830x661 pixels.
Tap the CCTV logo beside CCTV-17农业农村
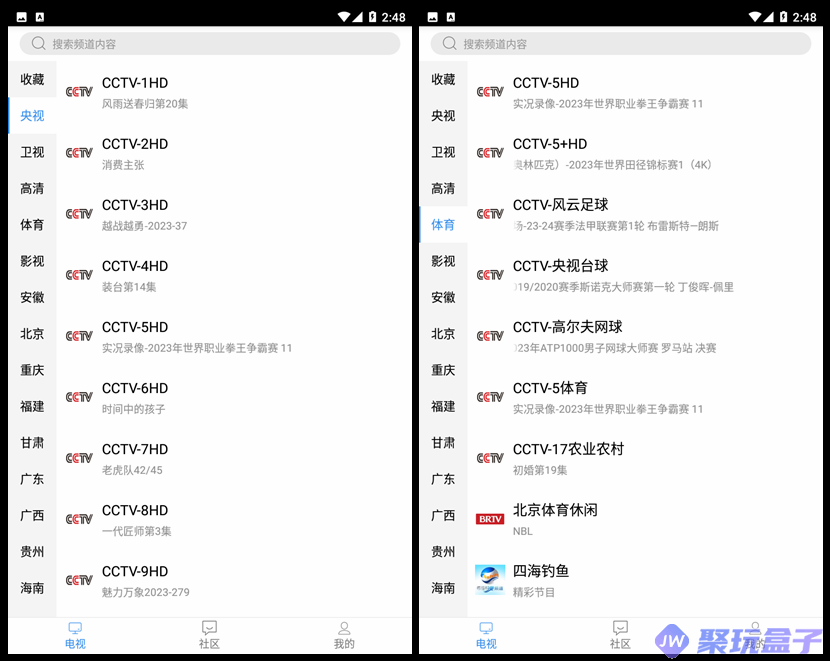[490, 458]
